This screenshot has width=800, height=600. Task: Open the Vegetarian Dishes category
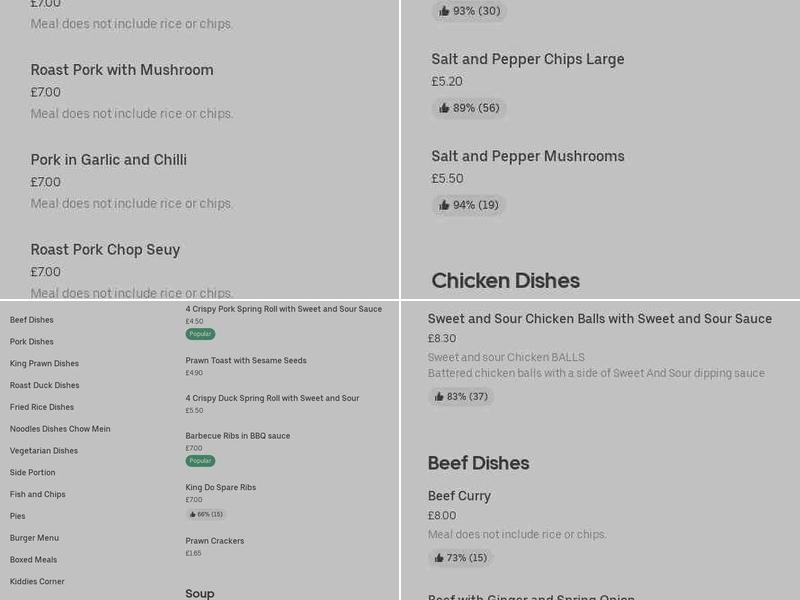pos(43,450)
